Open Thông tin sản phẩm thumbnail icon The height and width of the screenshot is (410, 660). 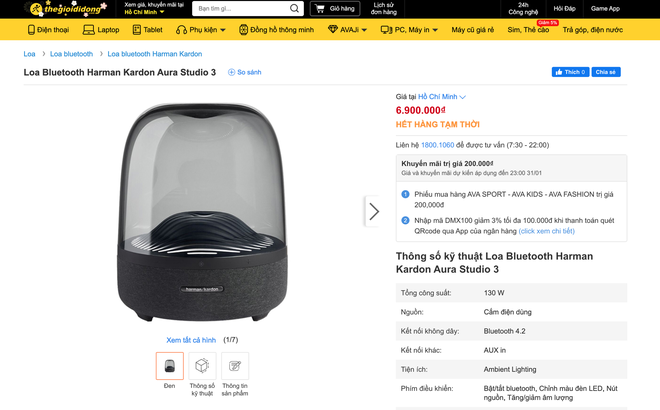coord(235,366)
